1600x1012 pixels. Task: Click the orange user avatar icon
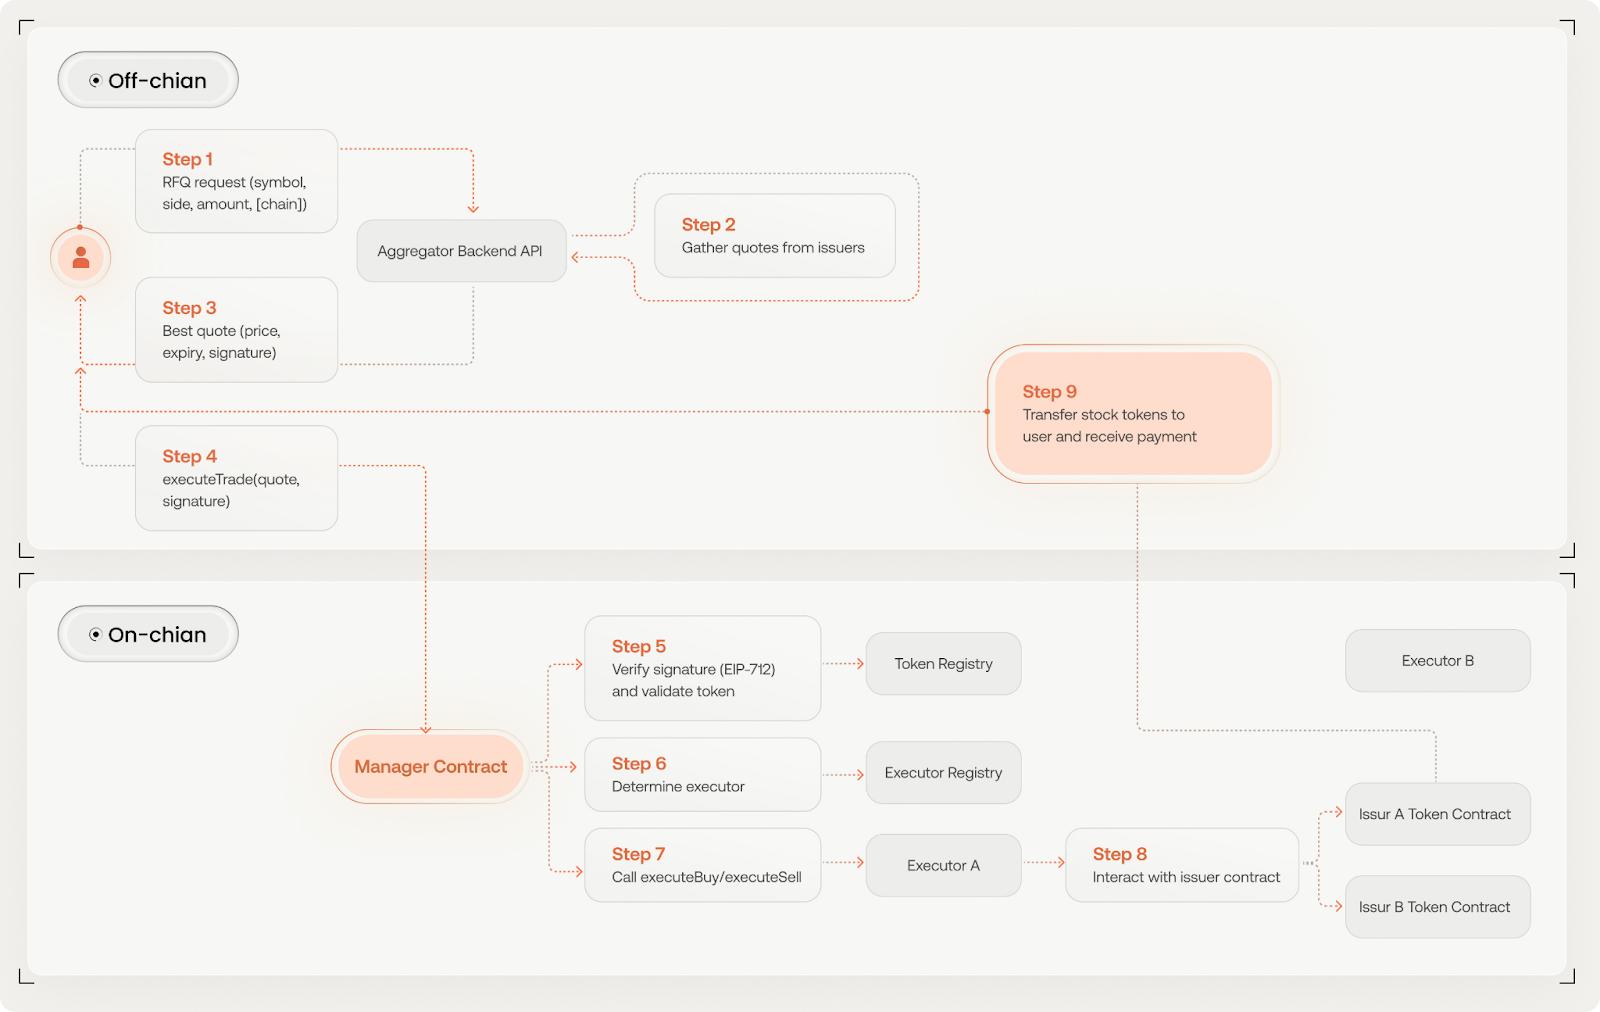click(x=81, y=258)
